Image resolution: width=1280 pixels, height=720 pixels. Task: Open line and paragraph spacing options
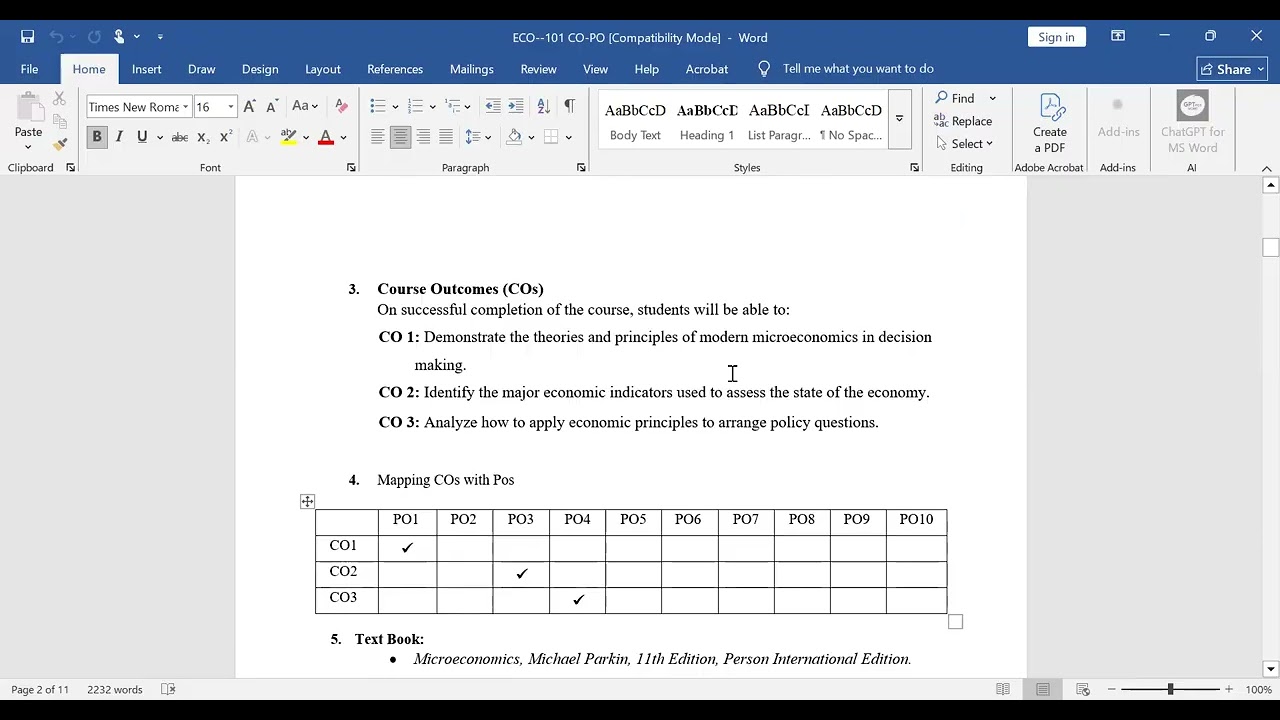(x=477, y=137)
